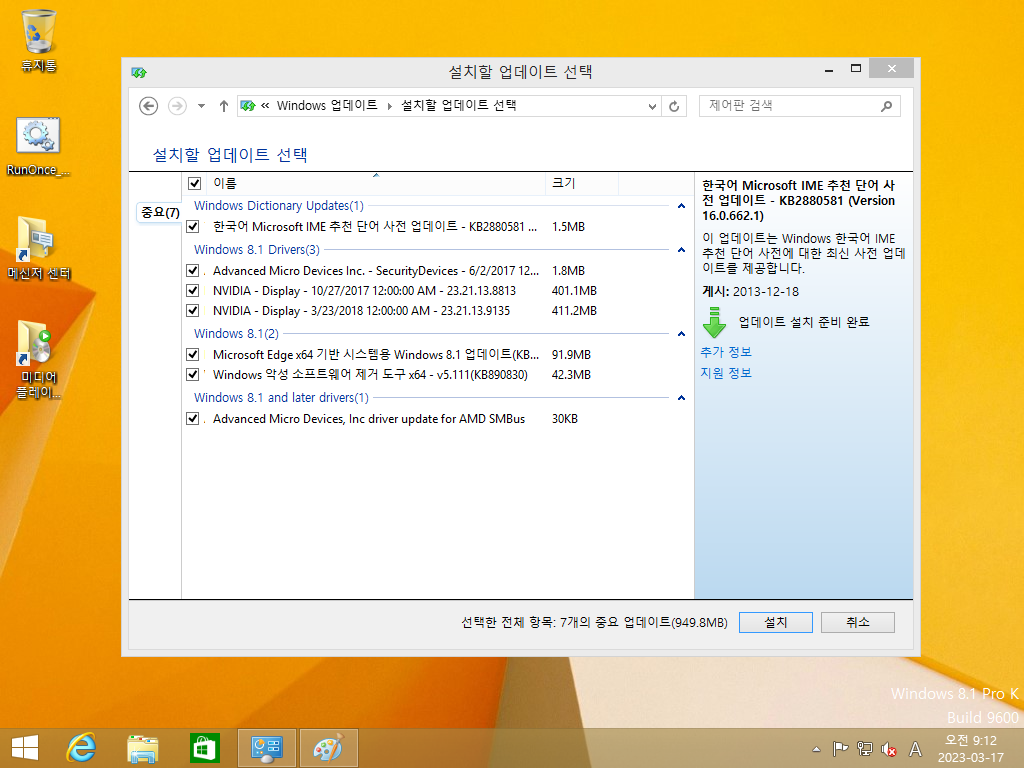The width and height of the screenshot is (1024, 768).
Task: Select the 411.2MB size cell
Action: 574,311
